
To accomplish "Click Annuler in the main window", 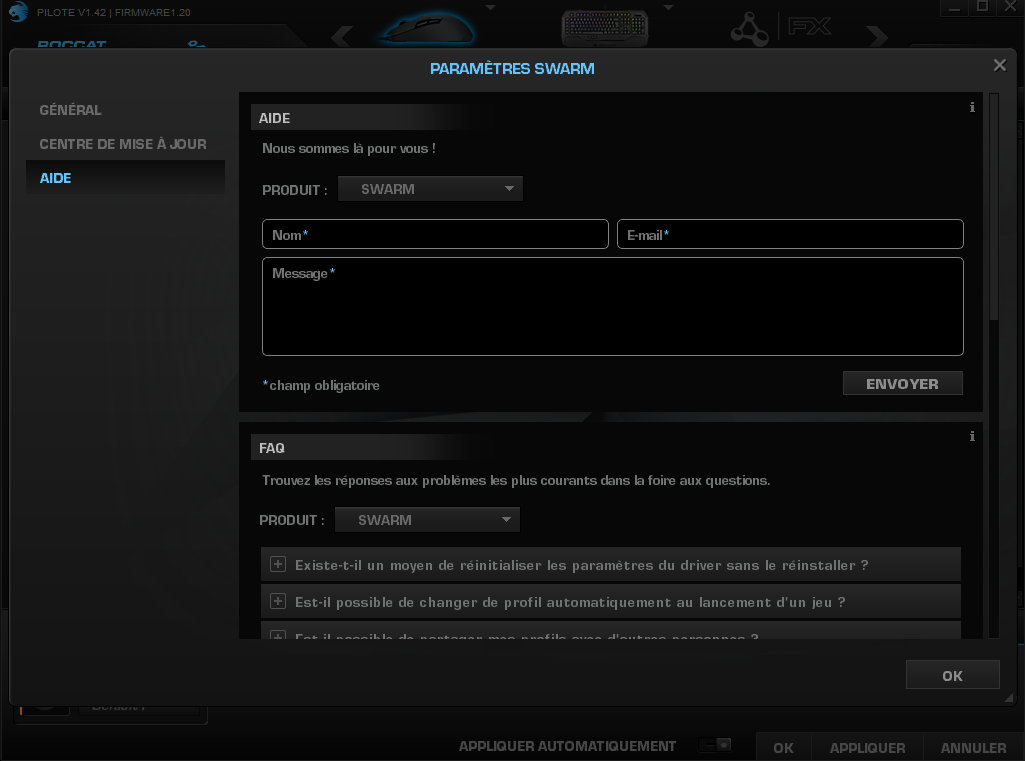I will [x=973, y=747].
